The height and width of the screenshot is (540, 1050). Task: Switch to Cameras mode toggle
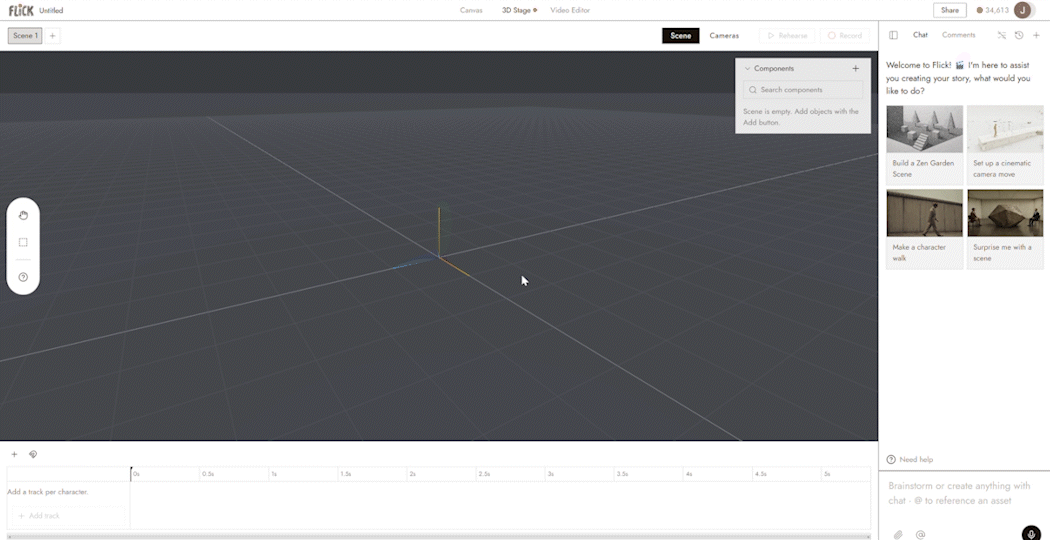[x=724, y=36]
